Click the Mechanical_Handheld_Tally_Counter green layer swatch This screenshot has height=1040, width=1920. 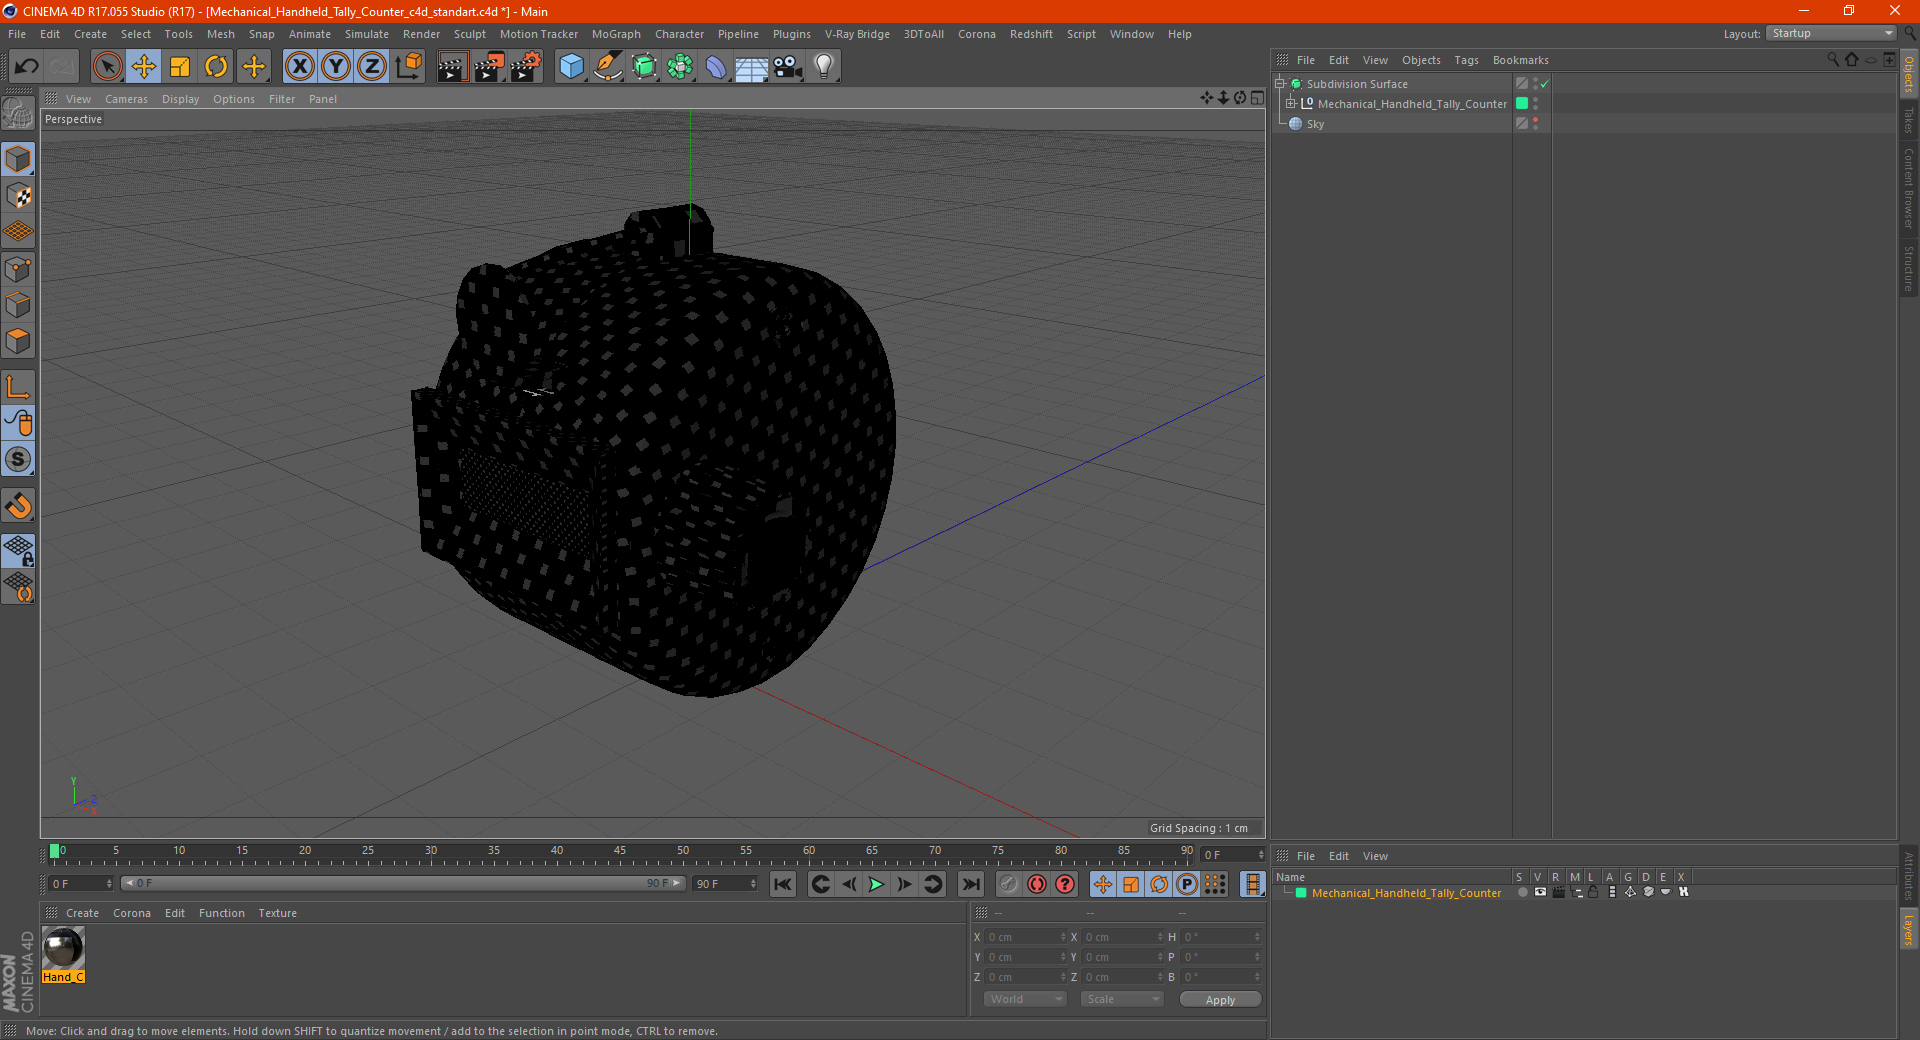[x=1522, y=103]
